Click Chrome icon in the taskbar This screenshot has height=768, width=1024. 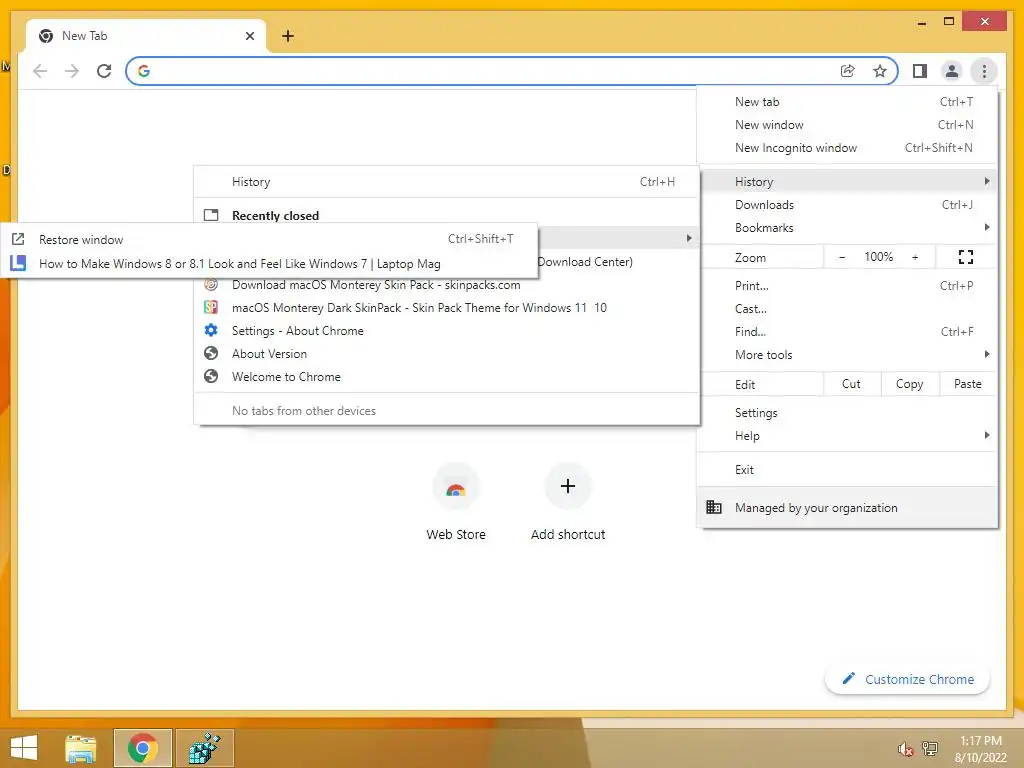point(142,748)
